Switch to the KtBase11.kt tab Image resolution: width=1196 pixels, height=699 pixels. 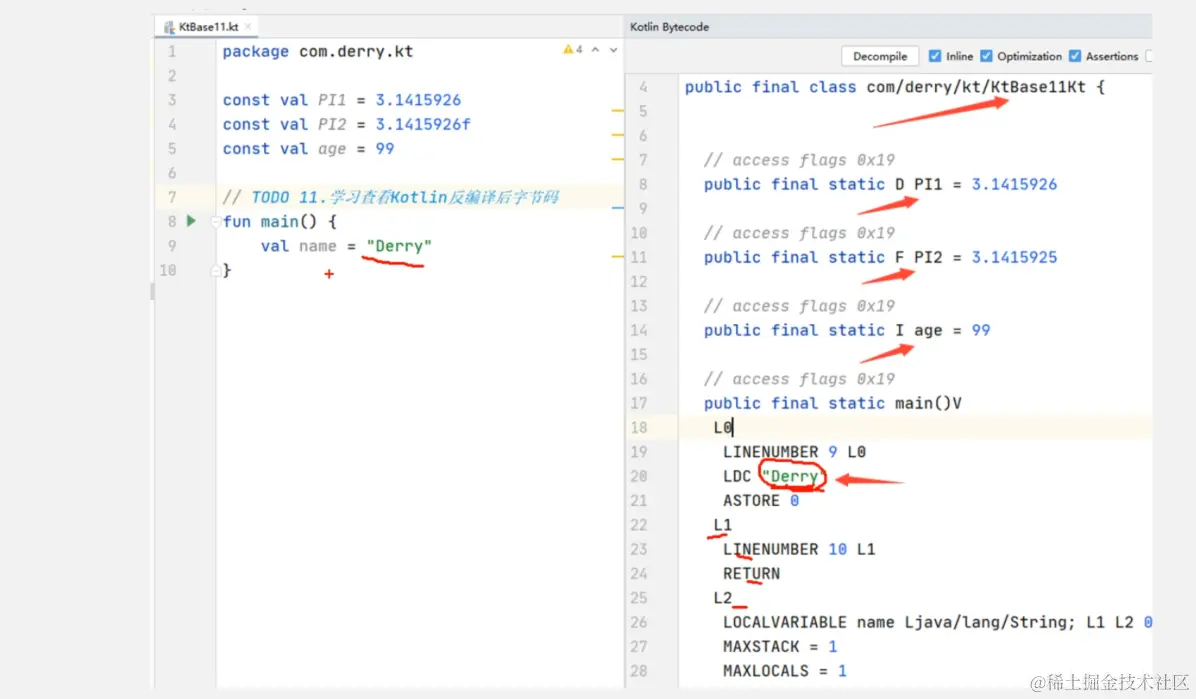point(208,27)
